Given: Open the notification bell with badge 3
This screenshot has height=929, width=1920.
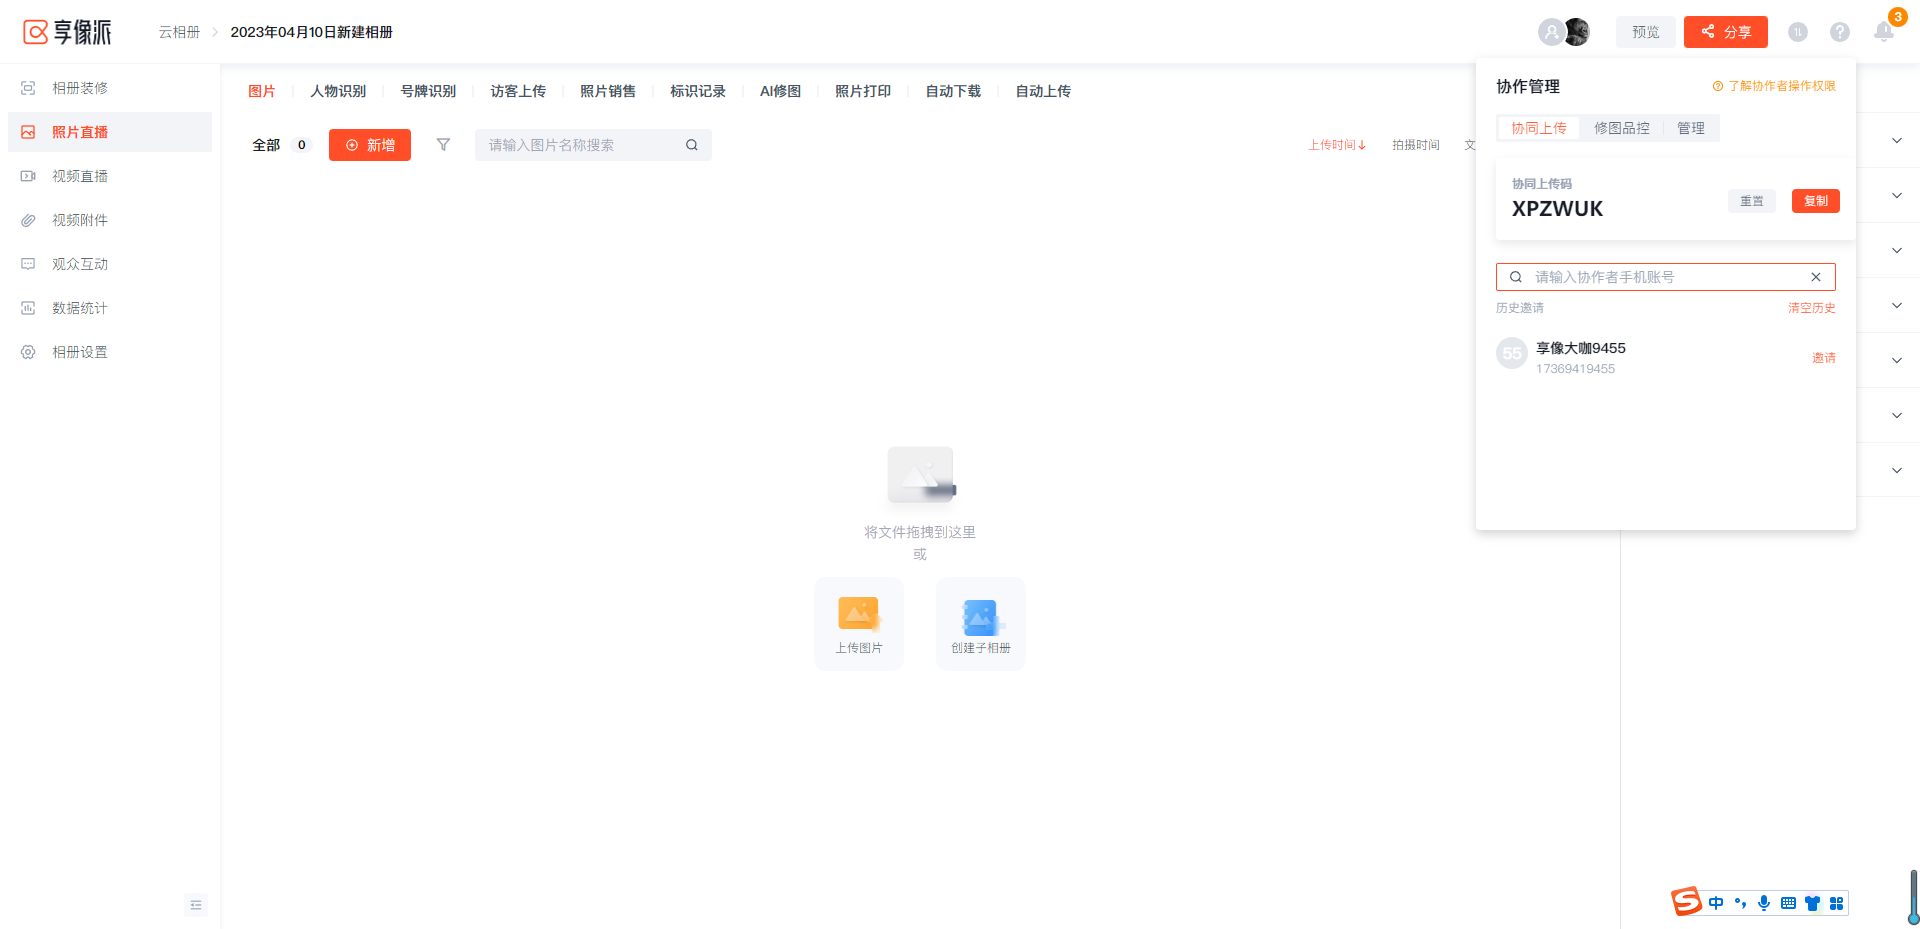Looking at the screenshot, I should pos(1884,31).
